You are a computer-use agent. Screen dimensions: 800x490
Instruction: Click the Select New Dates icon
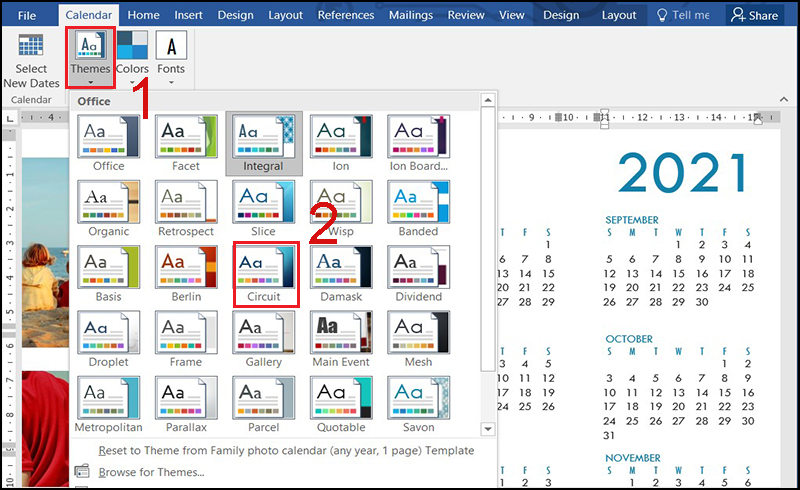[31, 45]
